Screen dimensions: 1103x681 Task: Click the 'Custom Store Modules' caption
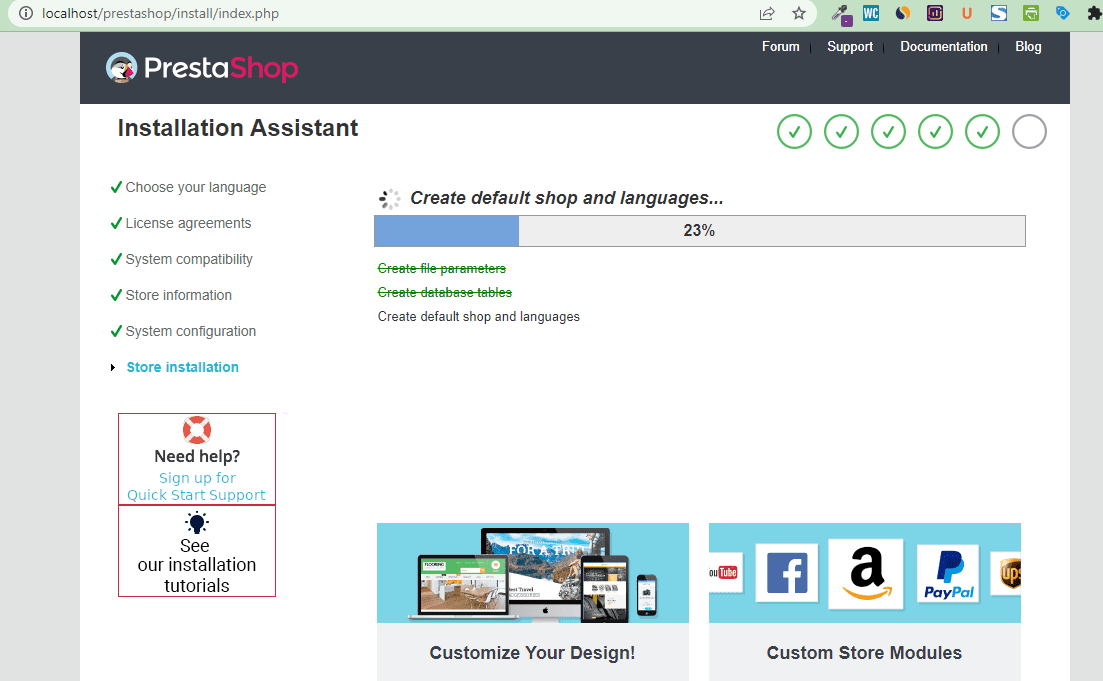click(864, 653)
